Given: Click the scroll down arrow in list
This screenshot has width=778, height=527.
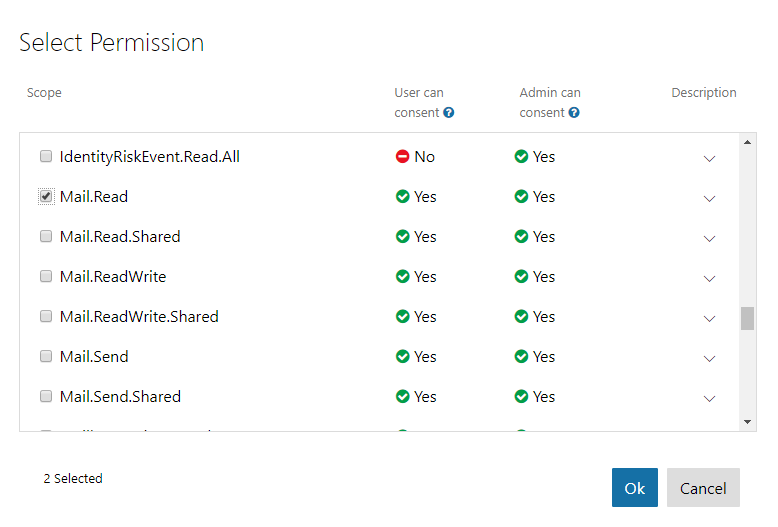Looking at the screenshot, I should click(748, 422).
